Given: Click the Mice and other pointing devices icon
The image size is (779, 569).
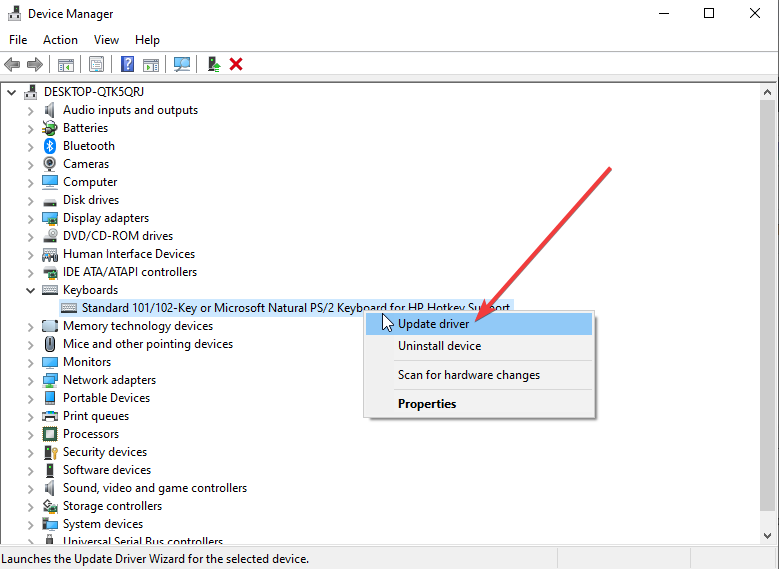Looking at the screenshot, I should pyautogui.click(x=50, y=344).
